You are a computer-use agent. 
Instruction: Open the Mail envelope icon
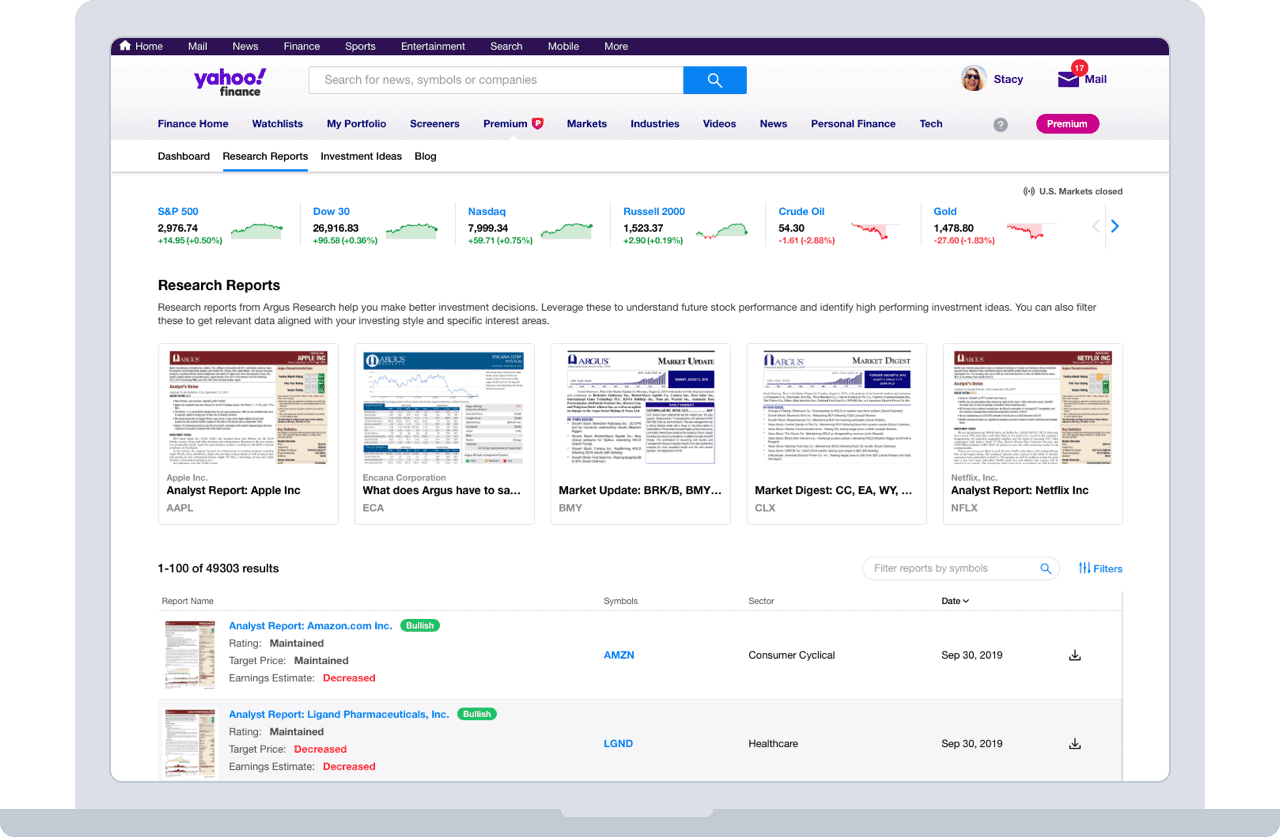coord(1068,79)
